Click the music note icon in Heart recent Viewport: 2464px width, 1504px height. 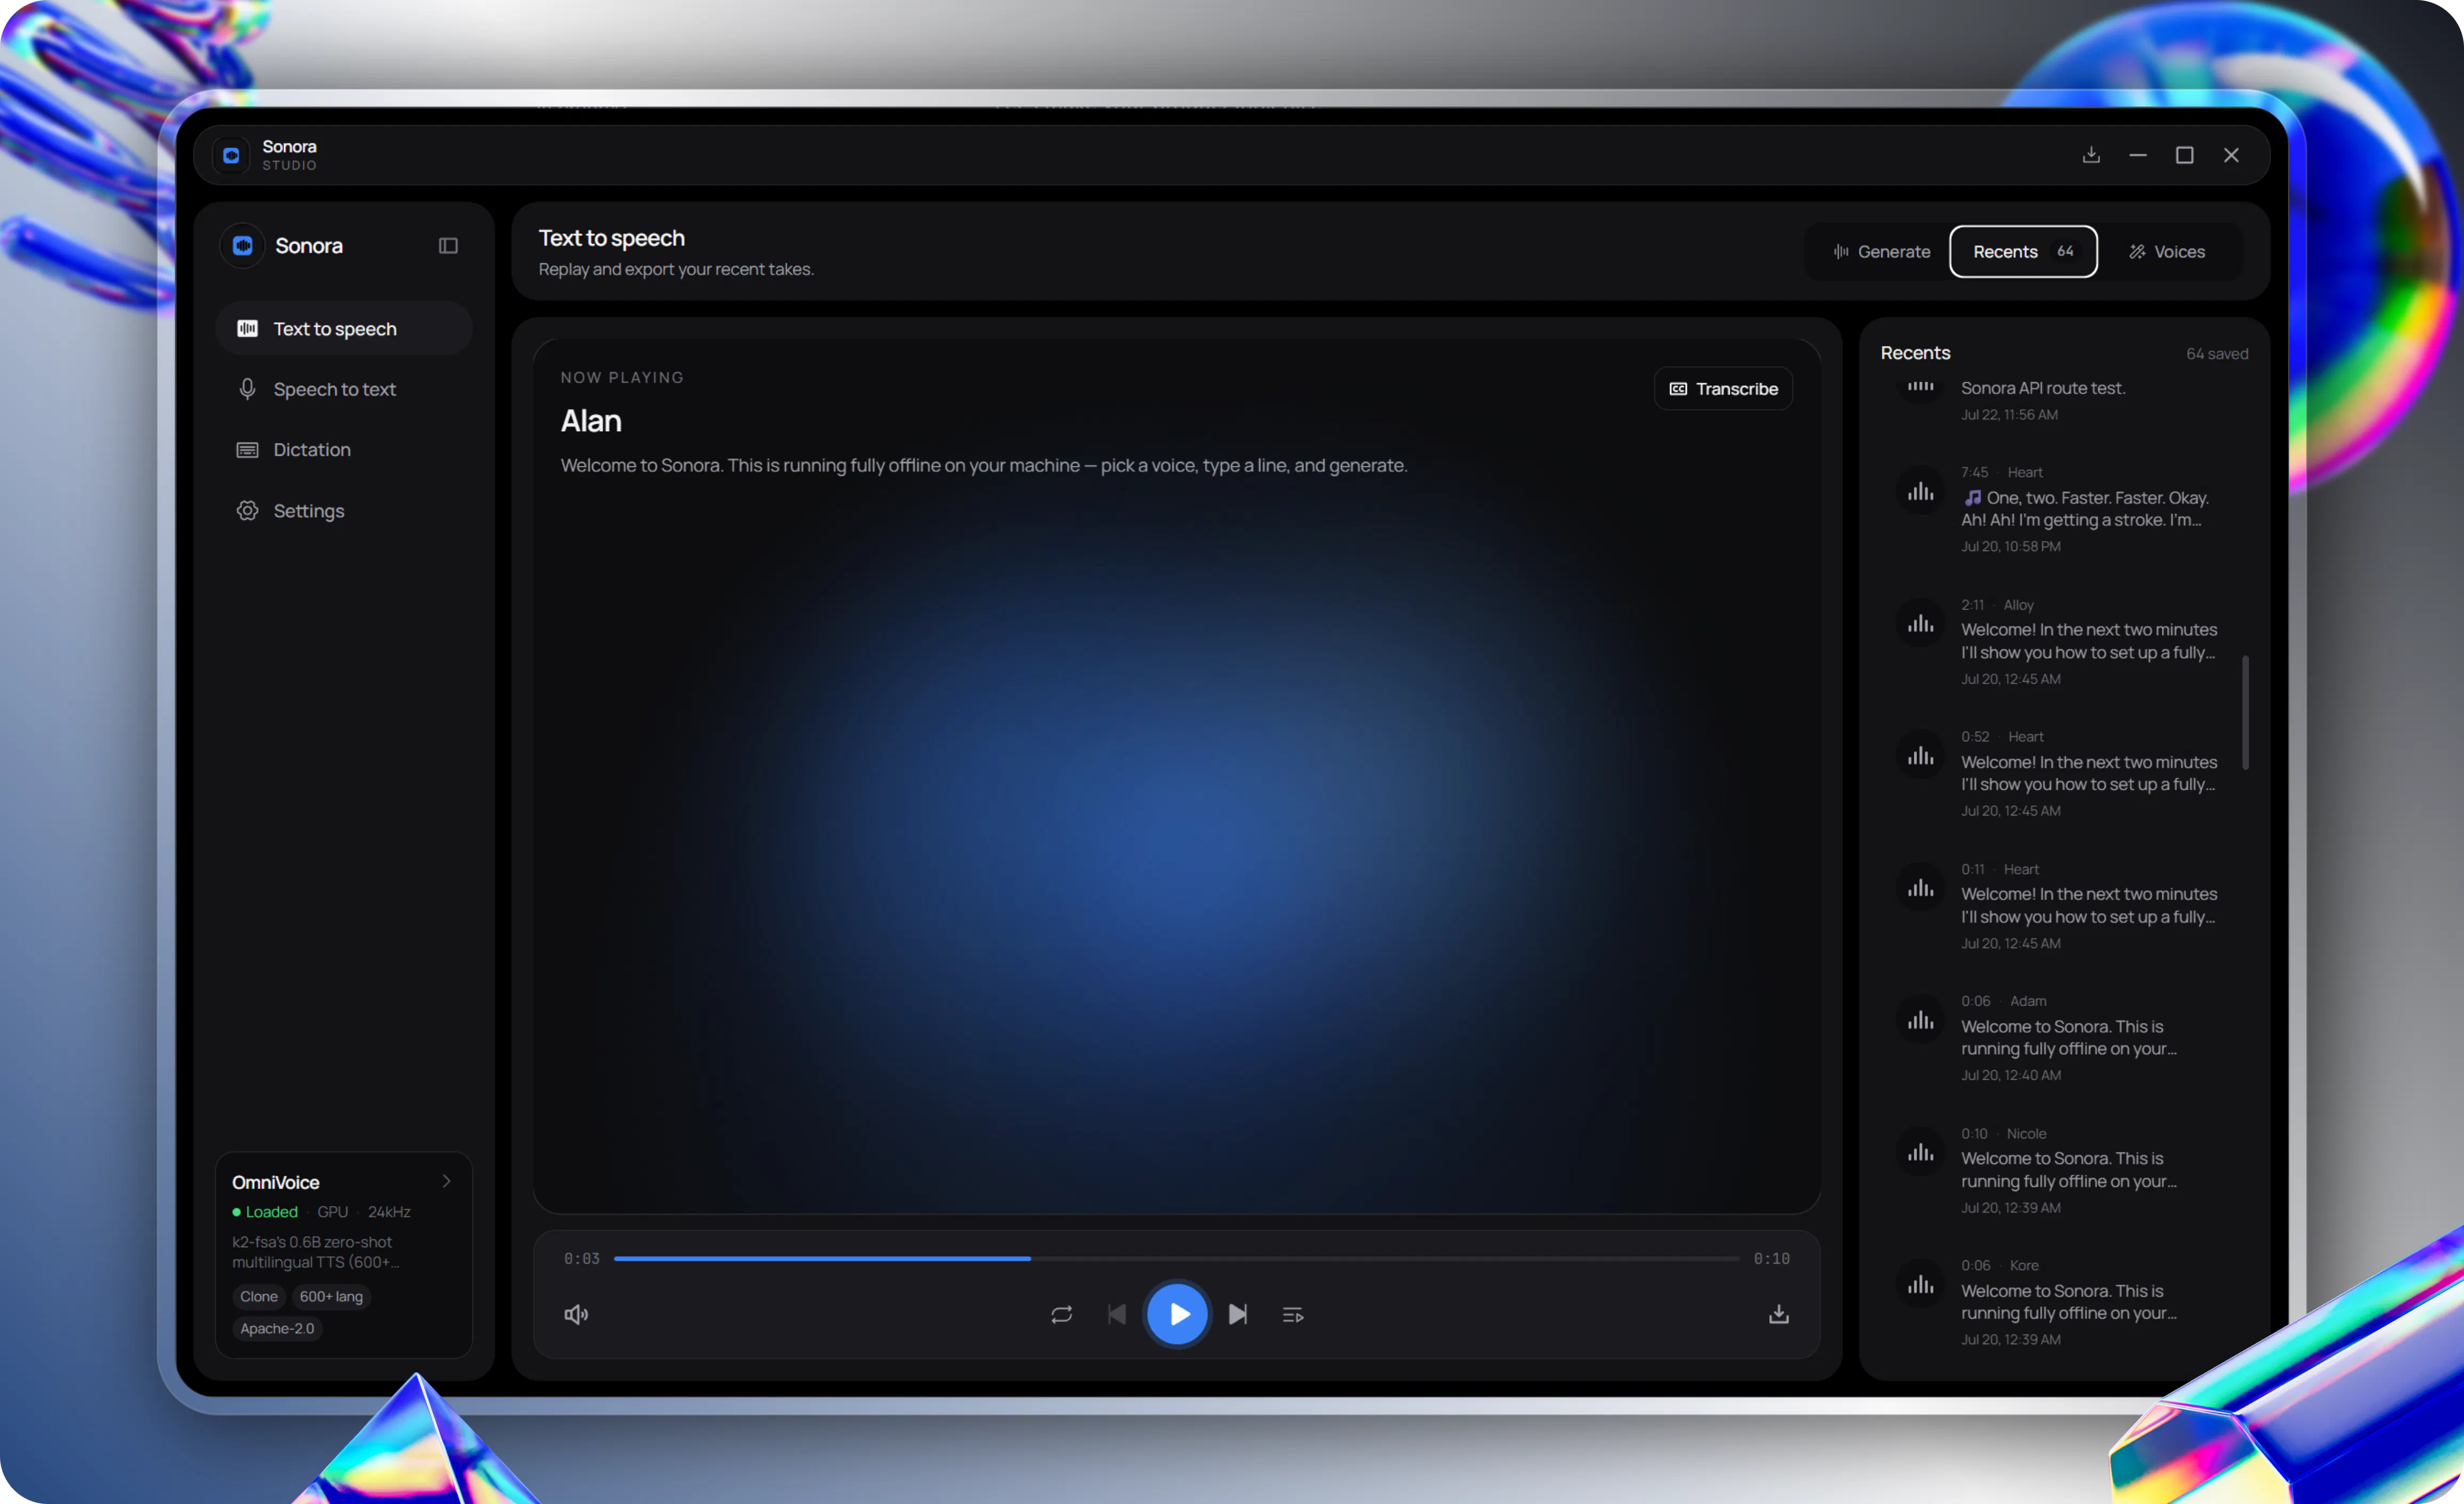(1972, 498)
